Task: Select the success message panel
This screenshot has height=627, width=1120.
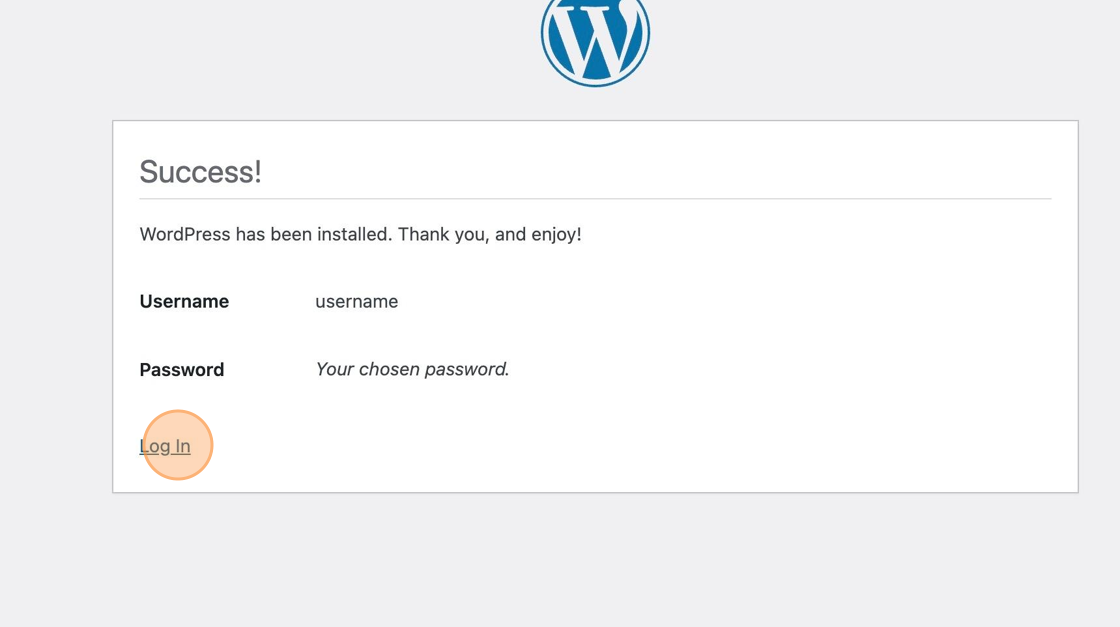Action: pos(596,305)
